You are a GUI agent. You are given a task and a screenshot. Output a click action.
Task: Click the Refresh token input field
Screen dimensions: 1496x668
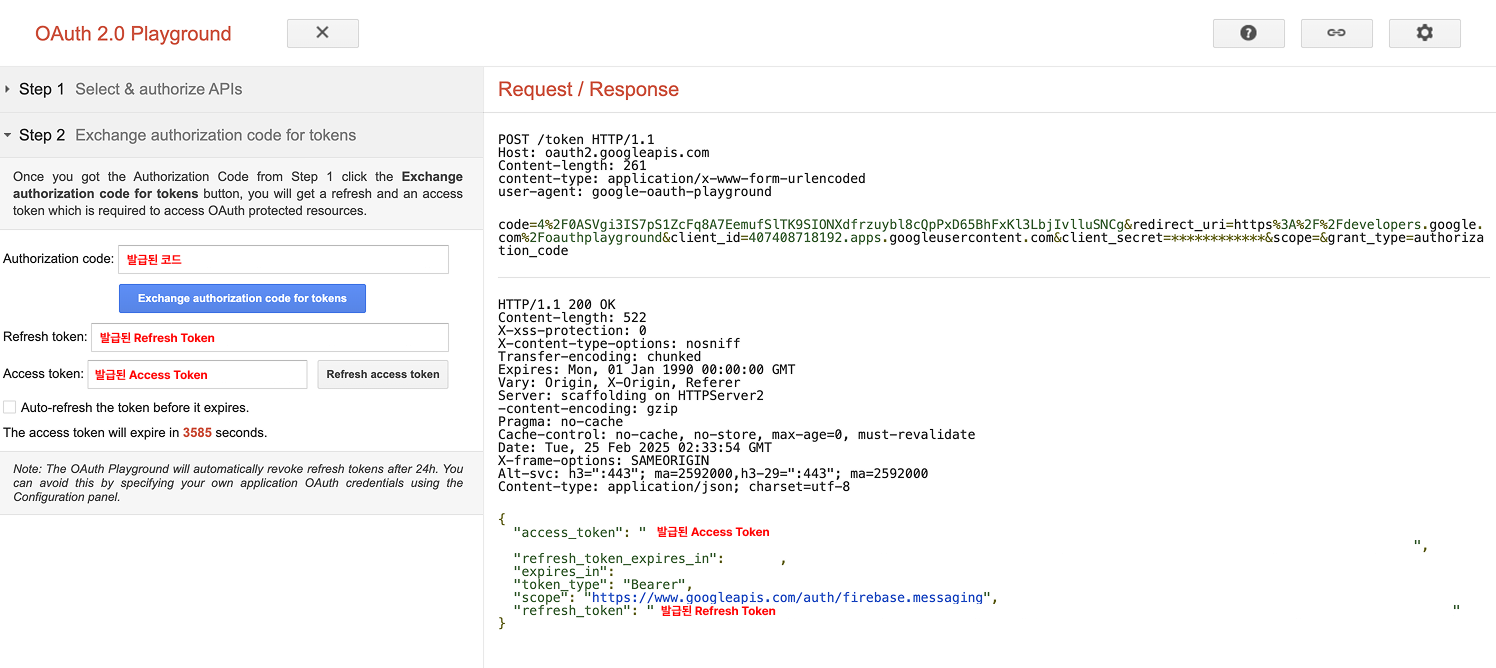pos(270,337)
